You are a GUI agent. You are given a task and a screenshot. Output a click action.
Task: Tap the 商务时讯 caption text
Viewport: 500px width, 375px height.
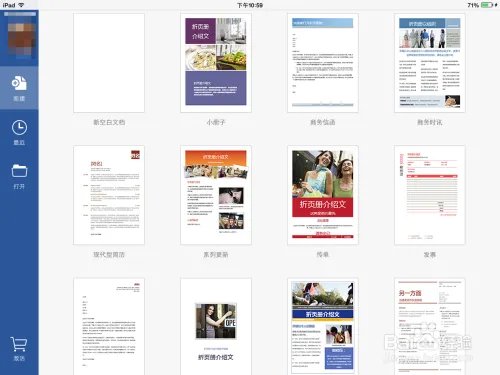point(430,122)
